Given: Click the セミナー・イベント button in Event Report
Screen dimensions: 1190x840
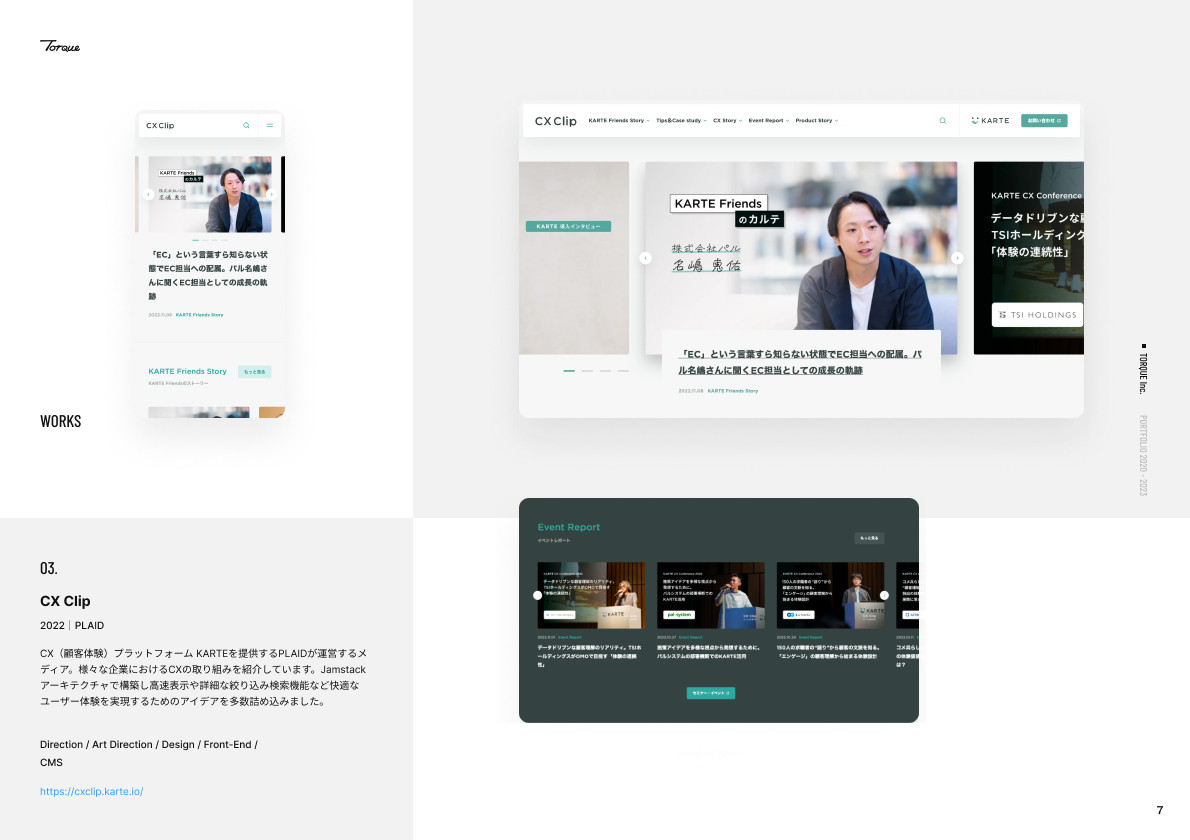Looking at the screenshot, I should coord(710,692).
